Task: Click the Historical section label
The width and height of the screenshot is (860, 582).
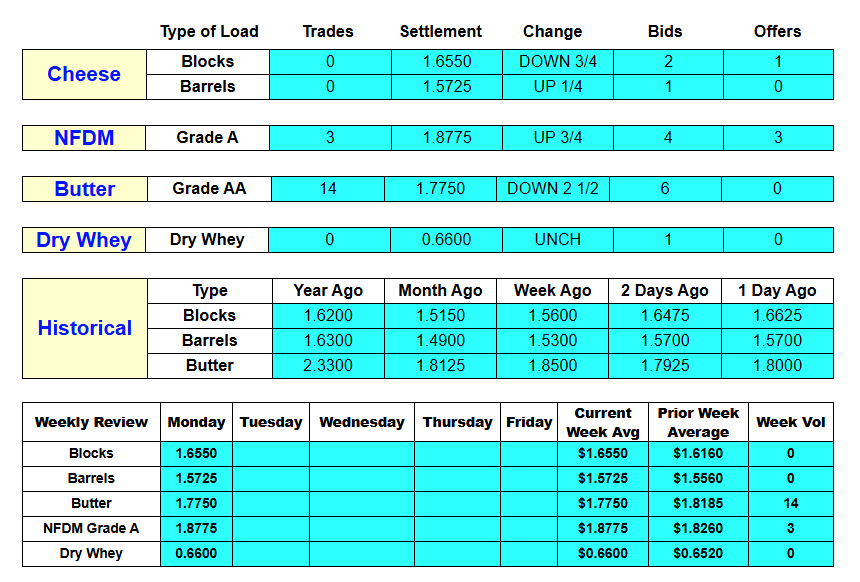Action: pos(84,328)
